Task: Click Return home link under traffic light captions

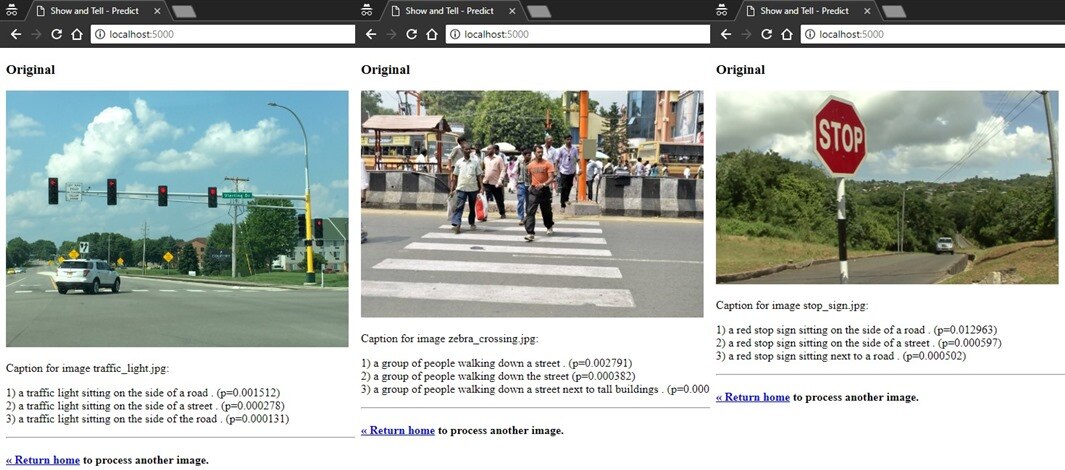Action: click(x=43, y=460)
